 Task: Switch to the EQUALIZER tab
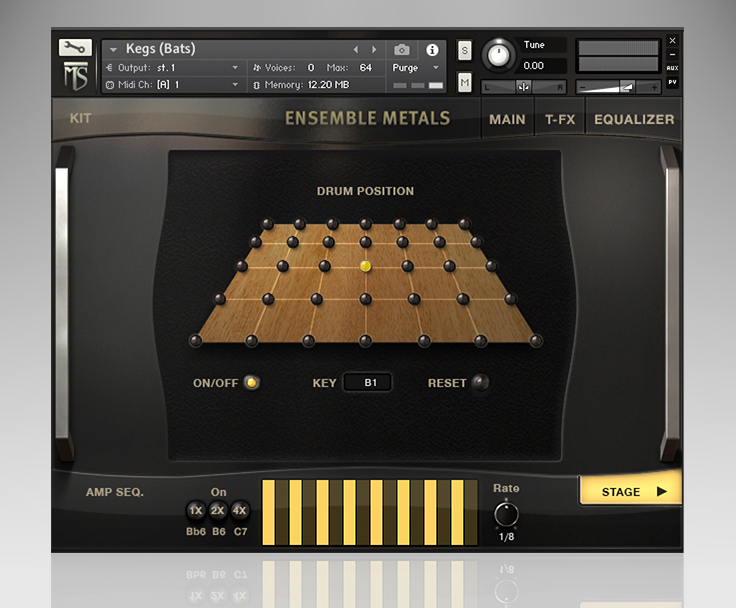pyautogui.click(x=634, y=120)
